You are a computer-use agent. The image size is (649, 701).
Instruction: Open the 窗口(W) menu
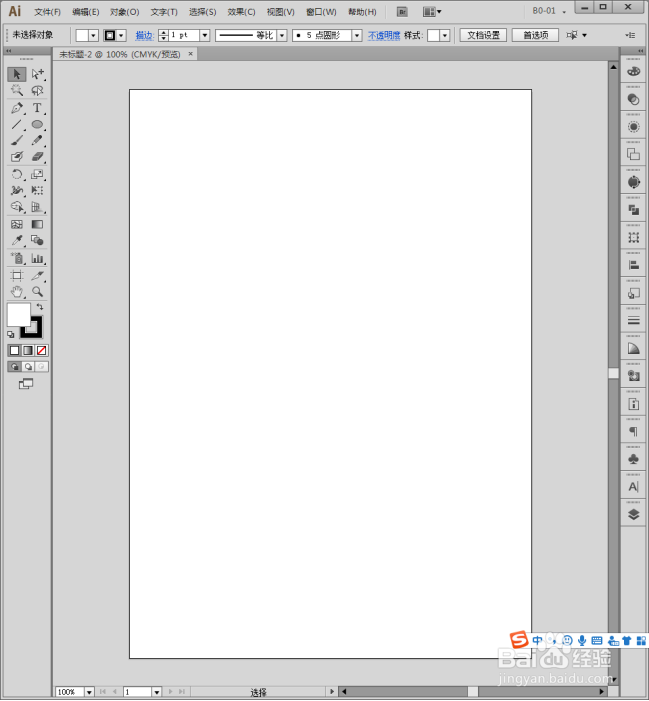click(321, 12)
